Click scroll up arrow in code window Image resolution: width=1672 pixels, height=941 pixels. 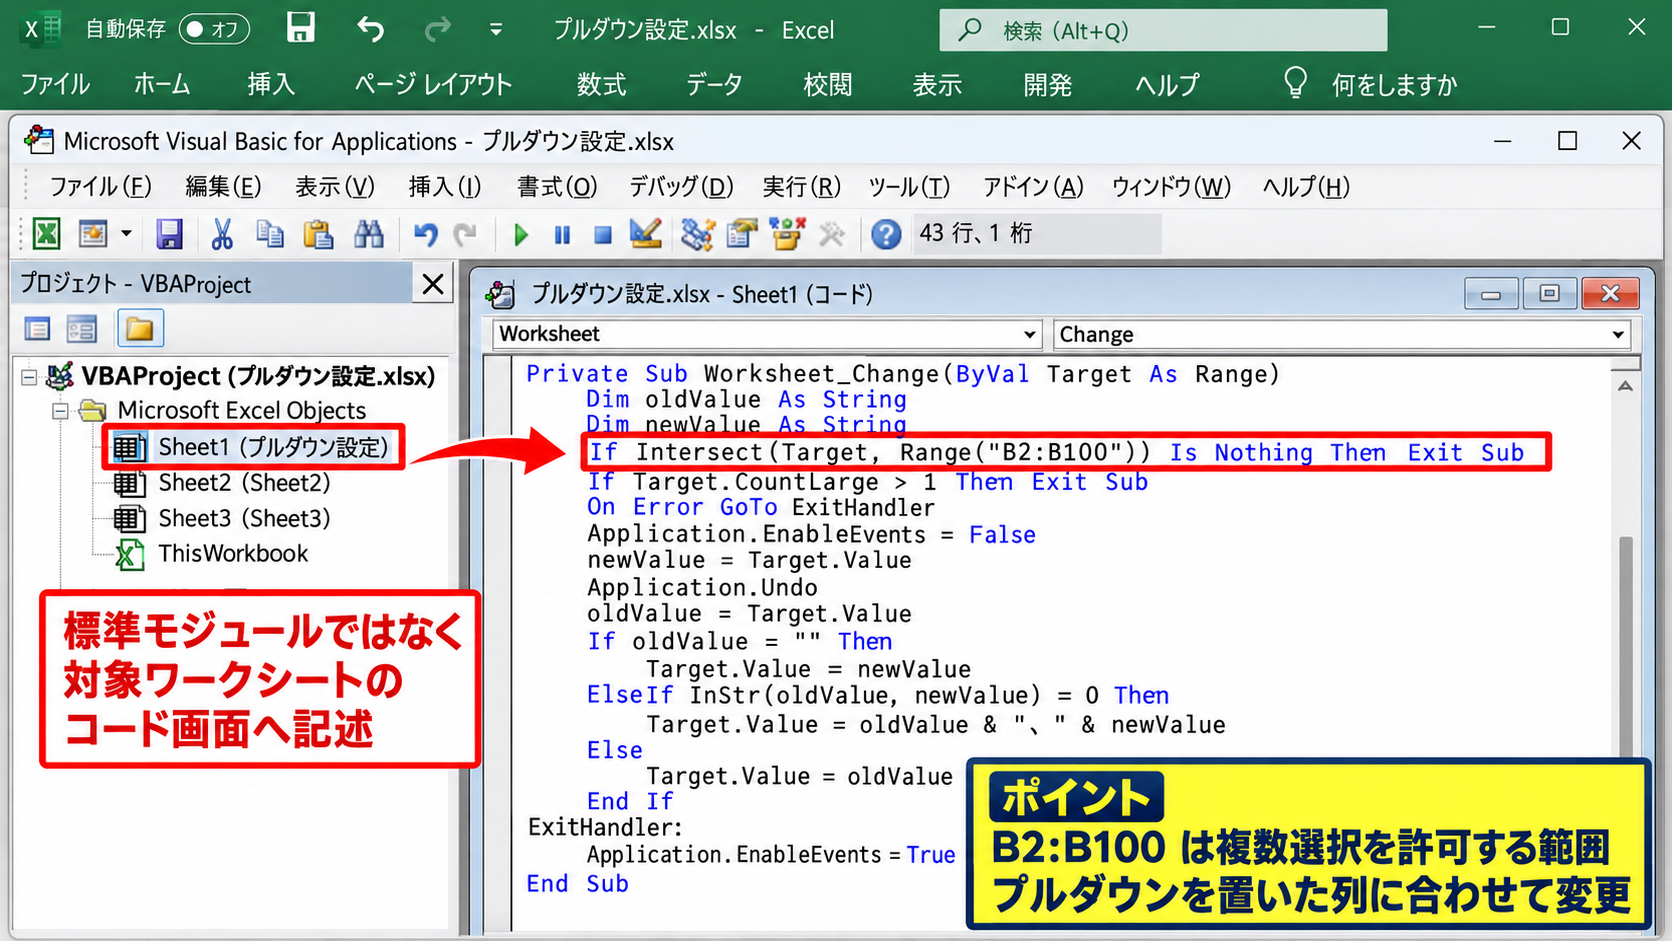pyautogui.click(x=1625, y=386)
